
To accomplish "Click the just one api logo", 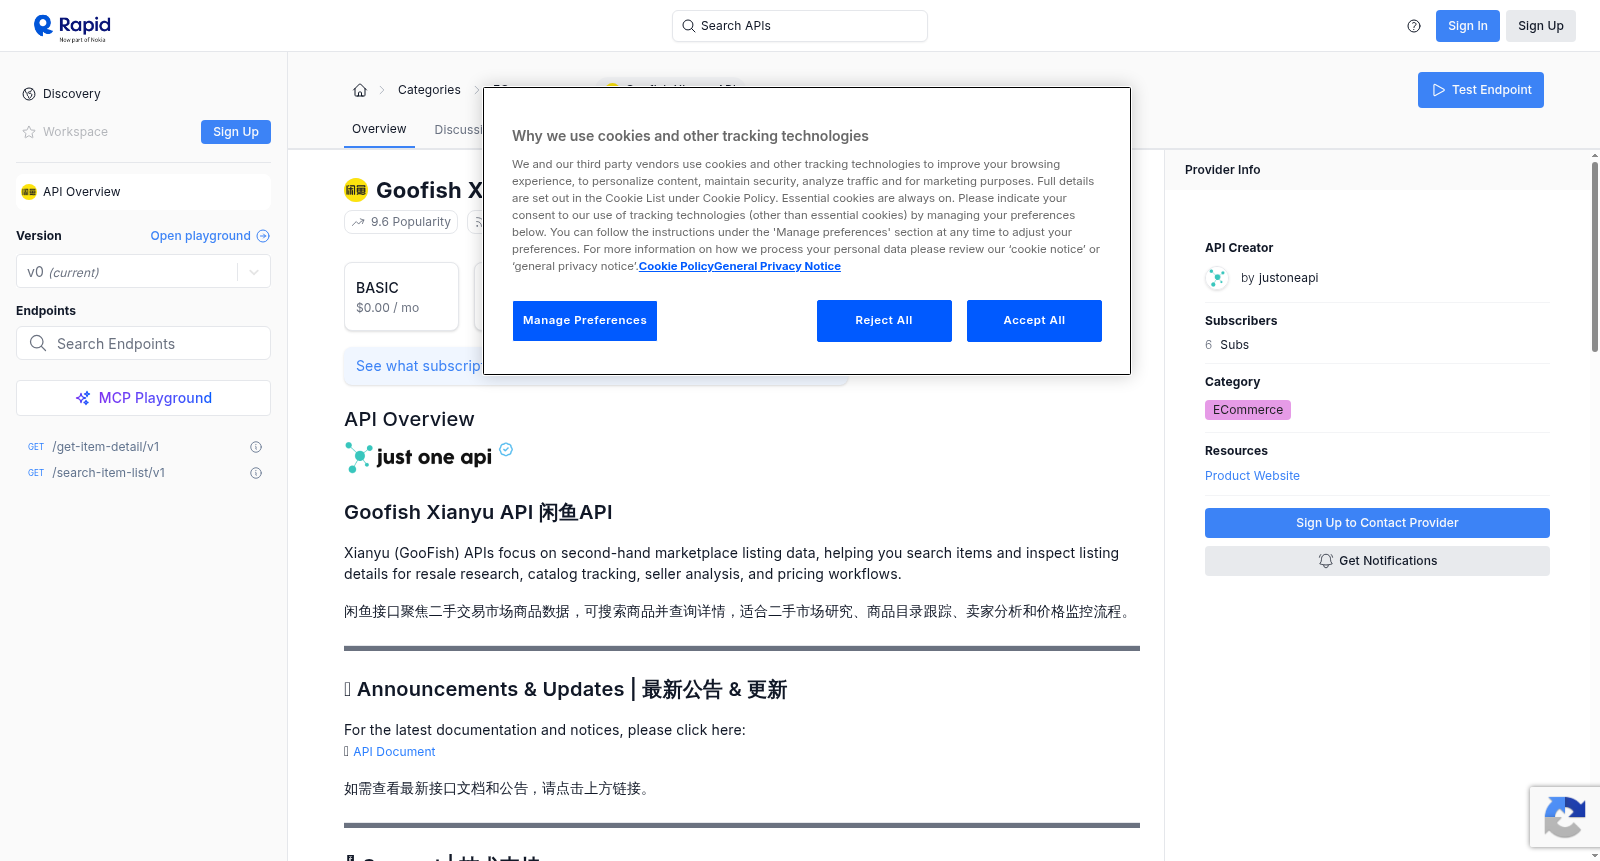I will (x=418, y=457).
